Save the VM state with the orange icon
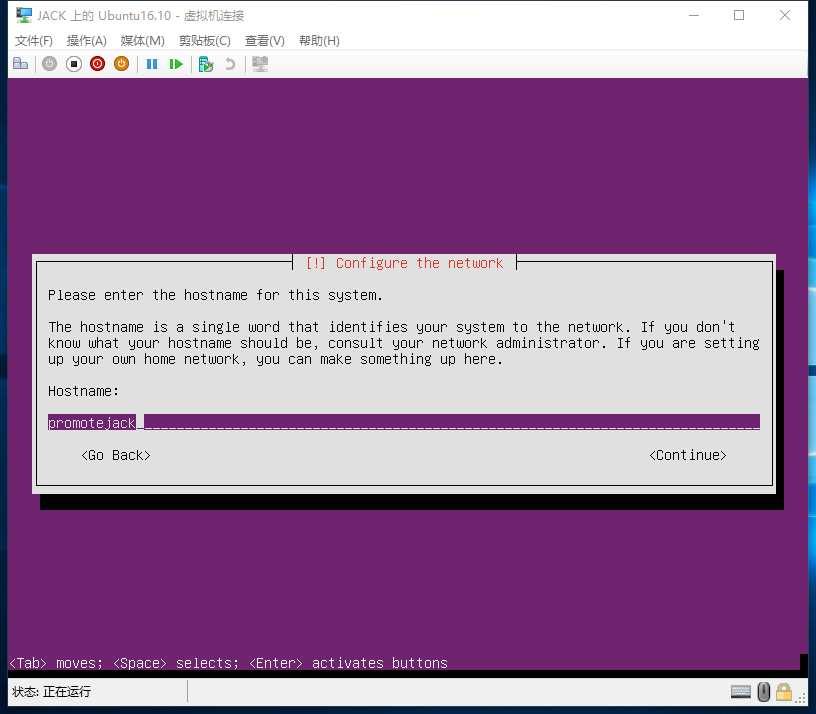 (x=121, y=63)
